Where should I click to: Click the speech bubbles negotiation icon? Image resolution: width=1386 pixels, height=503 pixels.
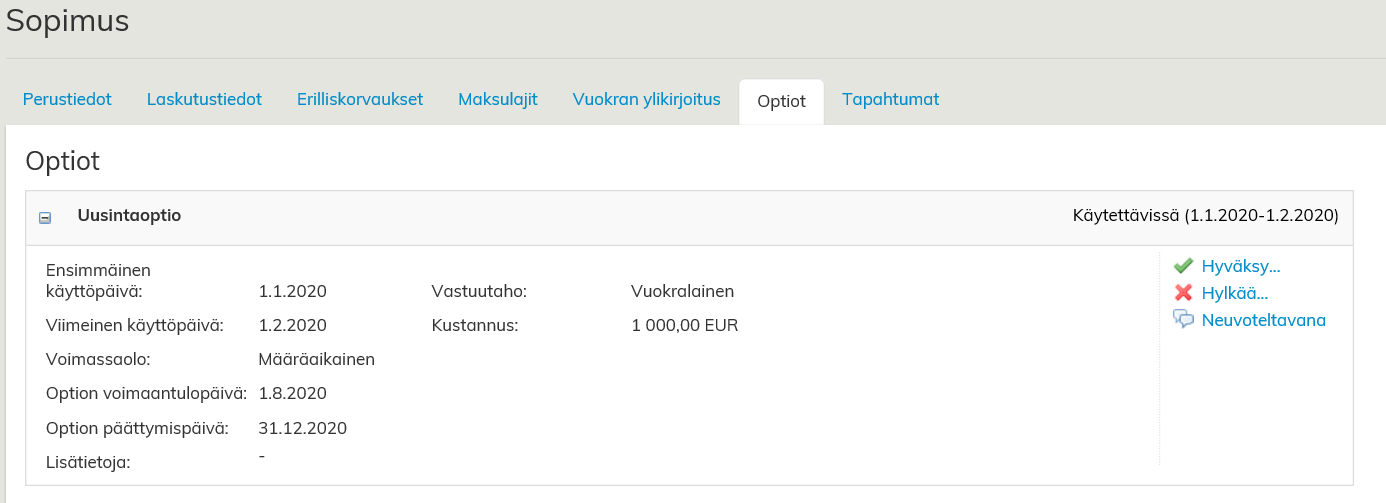tap(1183, 320)
